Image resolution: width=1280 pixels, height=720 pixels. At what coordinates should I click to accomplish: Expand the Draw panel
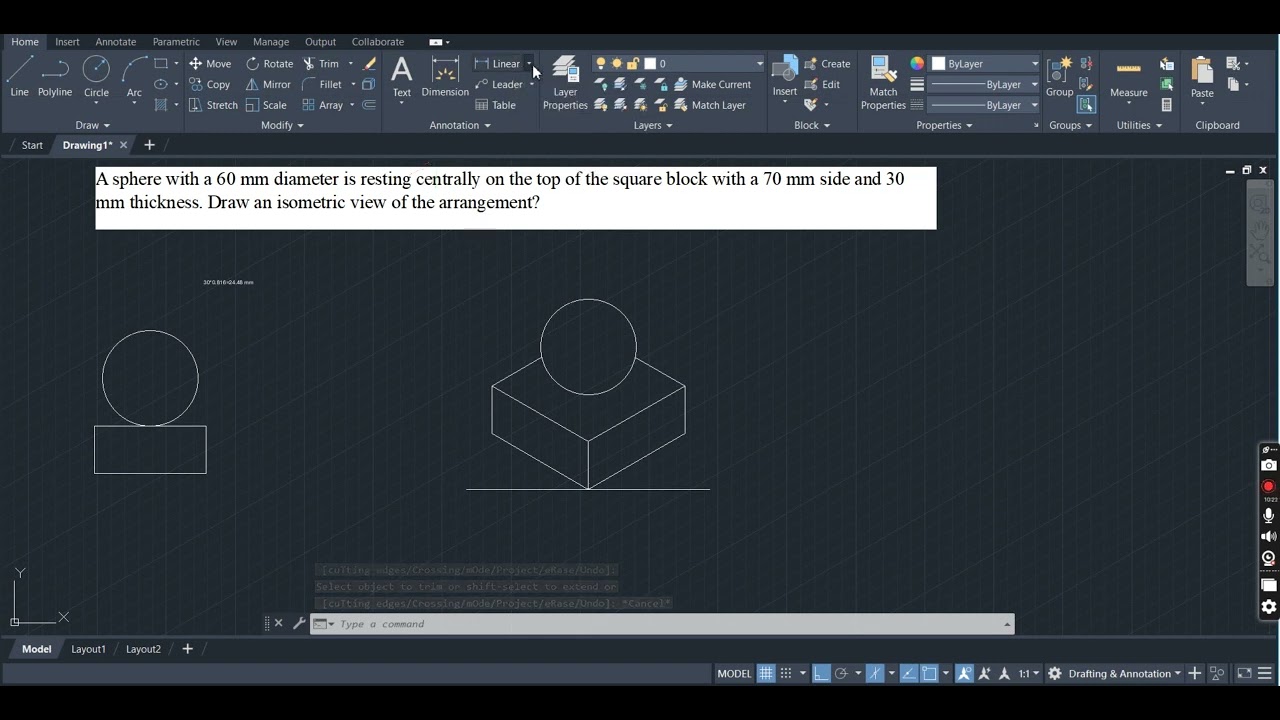93,125
